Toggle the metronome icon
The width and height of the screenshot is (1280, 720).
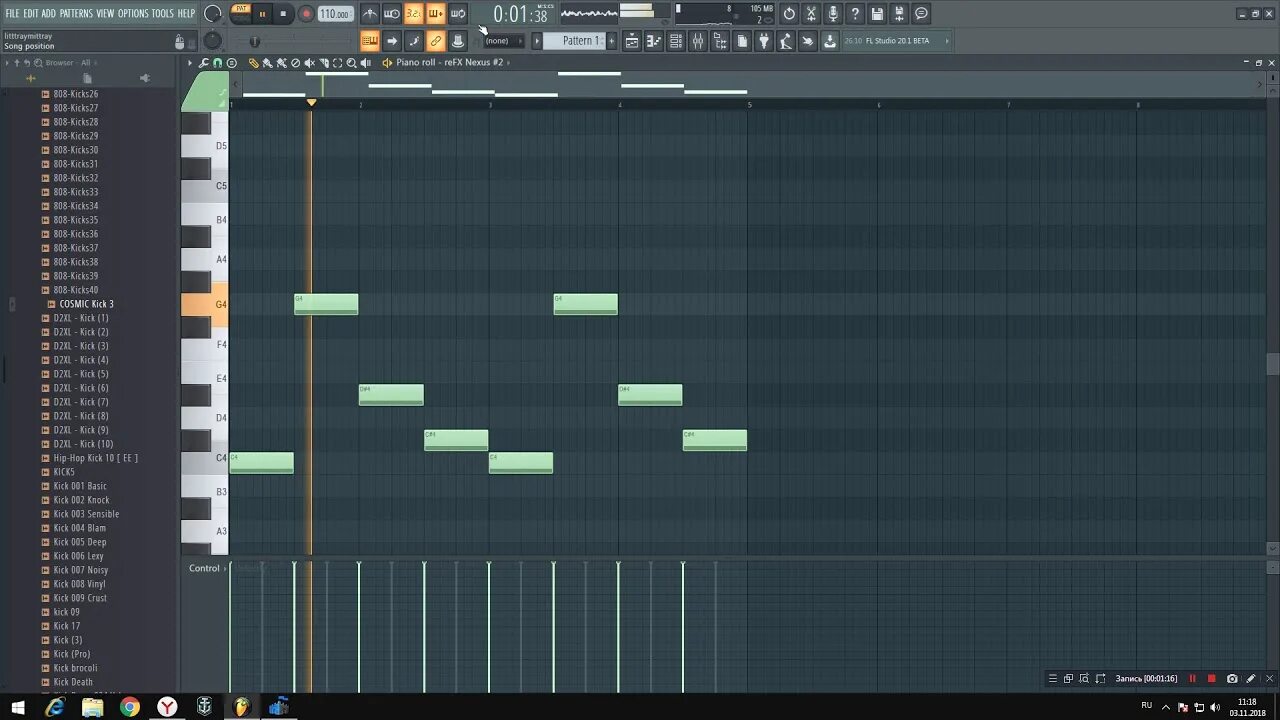coord(370,14)
